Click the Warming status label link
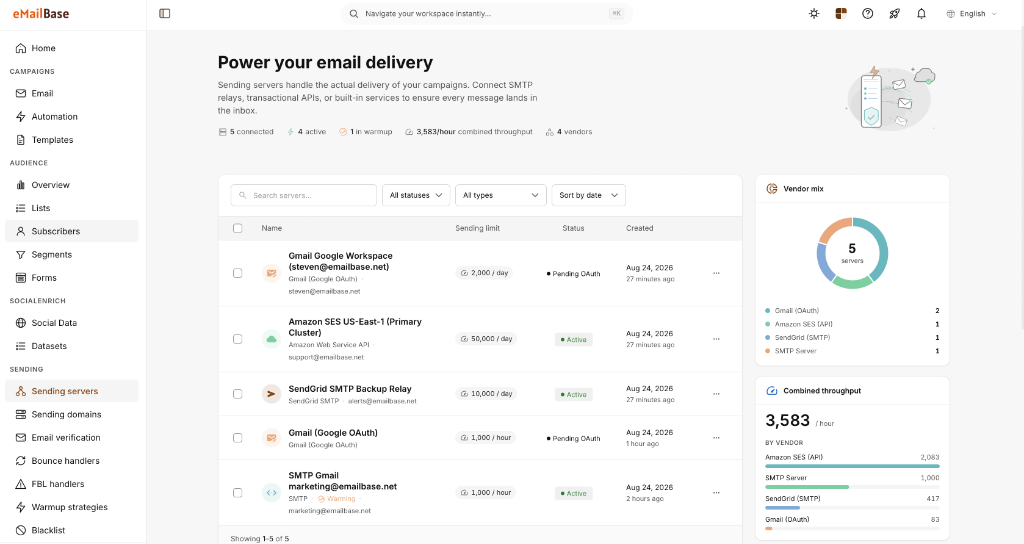Image resolution: width=1024 pixels, height=544 pixels. pos(337,498)
